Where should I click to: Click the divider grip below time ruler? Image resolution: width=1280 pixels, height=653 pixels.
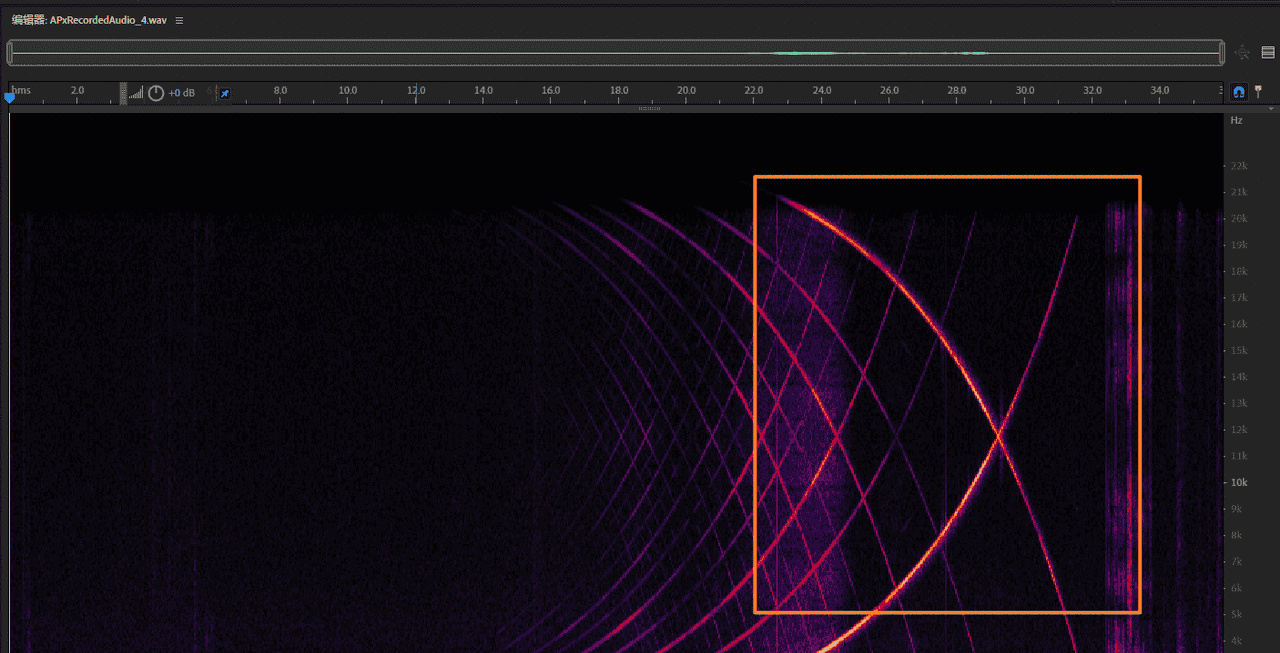(649, 108)
